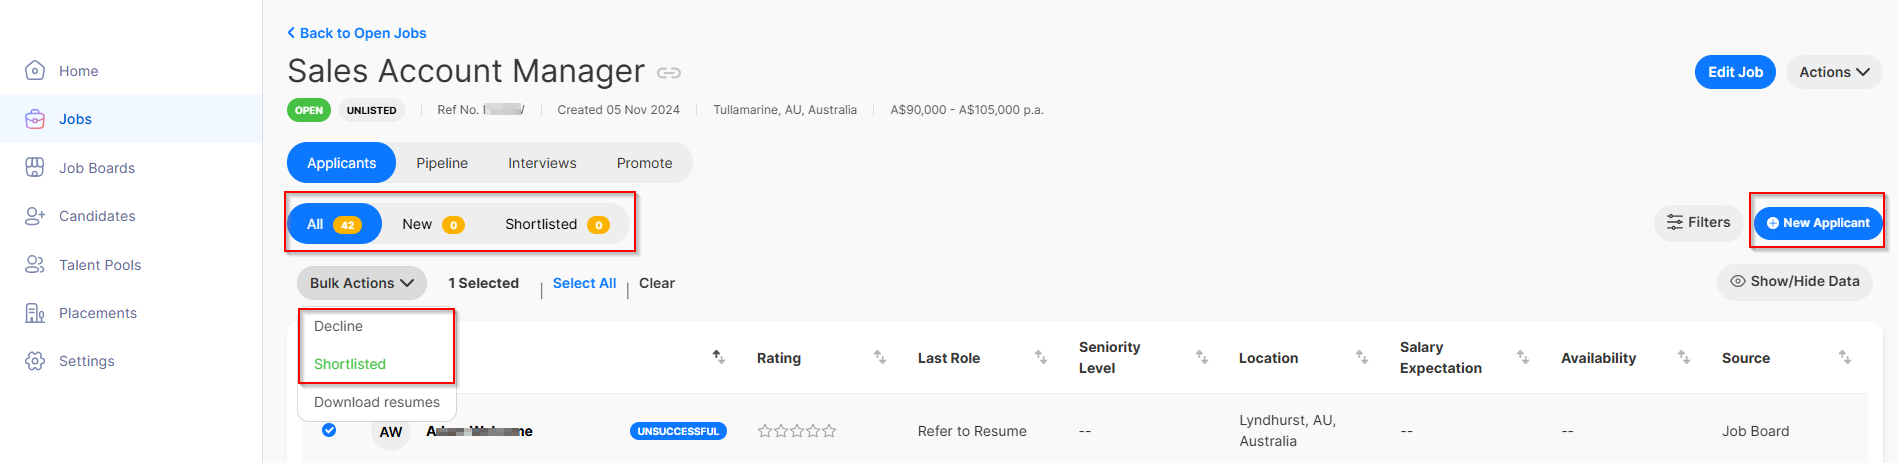Image resolution: width=1897 pixels, height=463 pixels.
Task: Open Job Boards via its sidebar icon
Action: point(35,167)
